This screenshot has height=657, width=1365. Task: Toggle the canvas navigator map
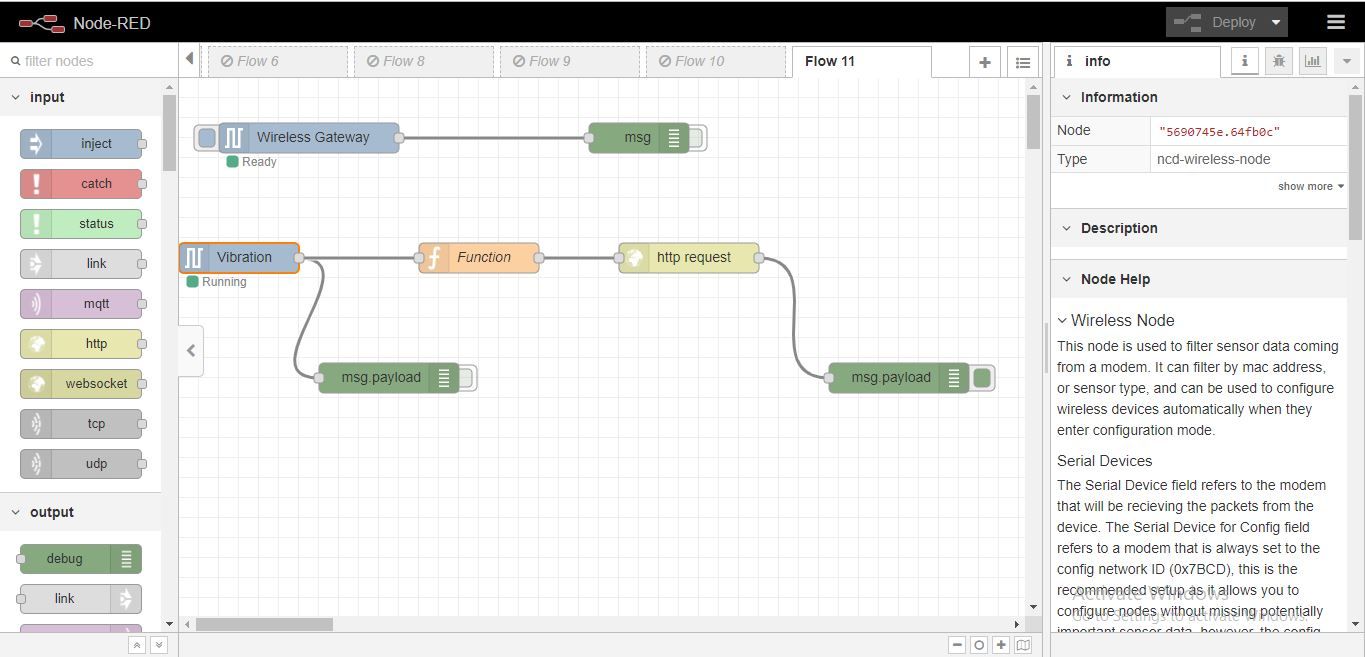1023,645
